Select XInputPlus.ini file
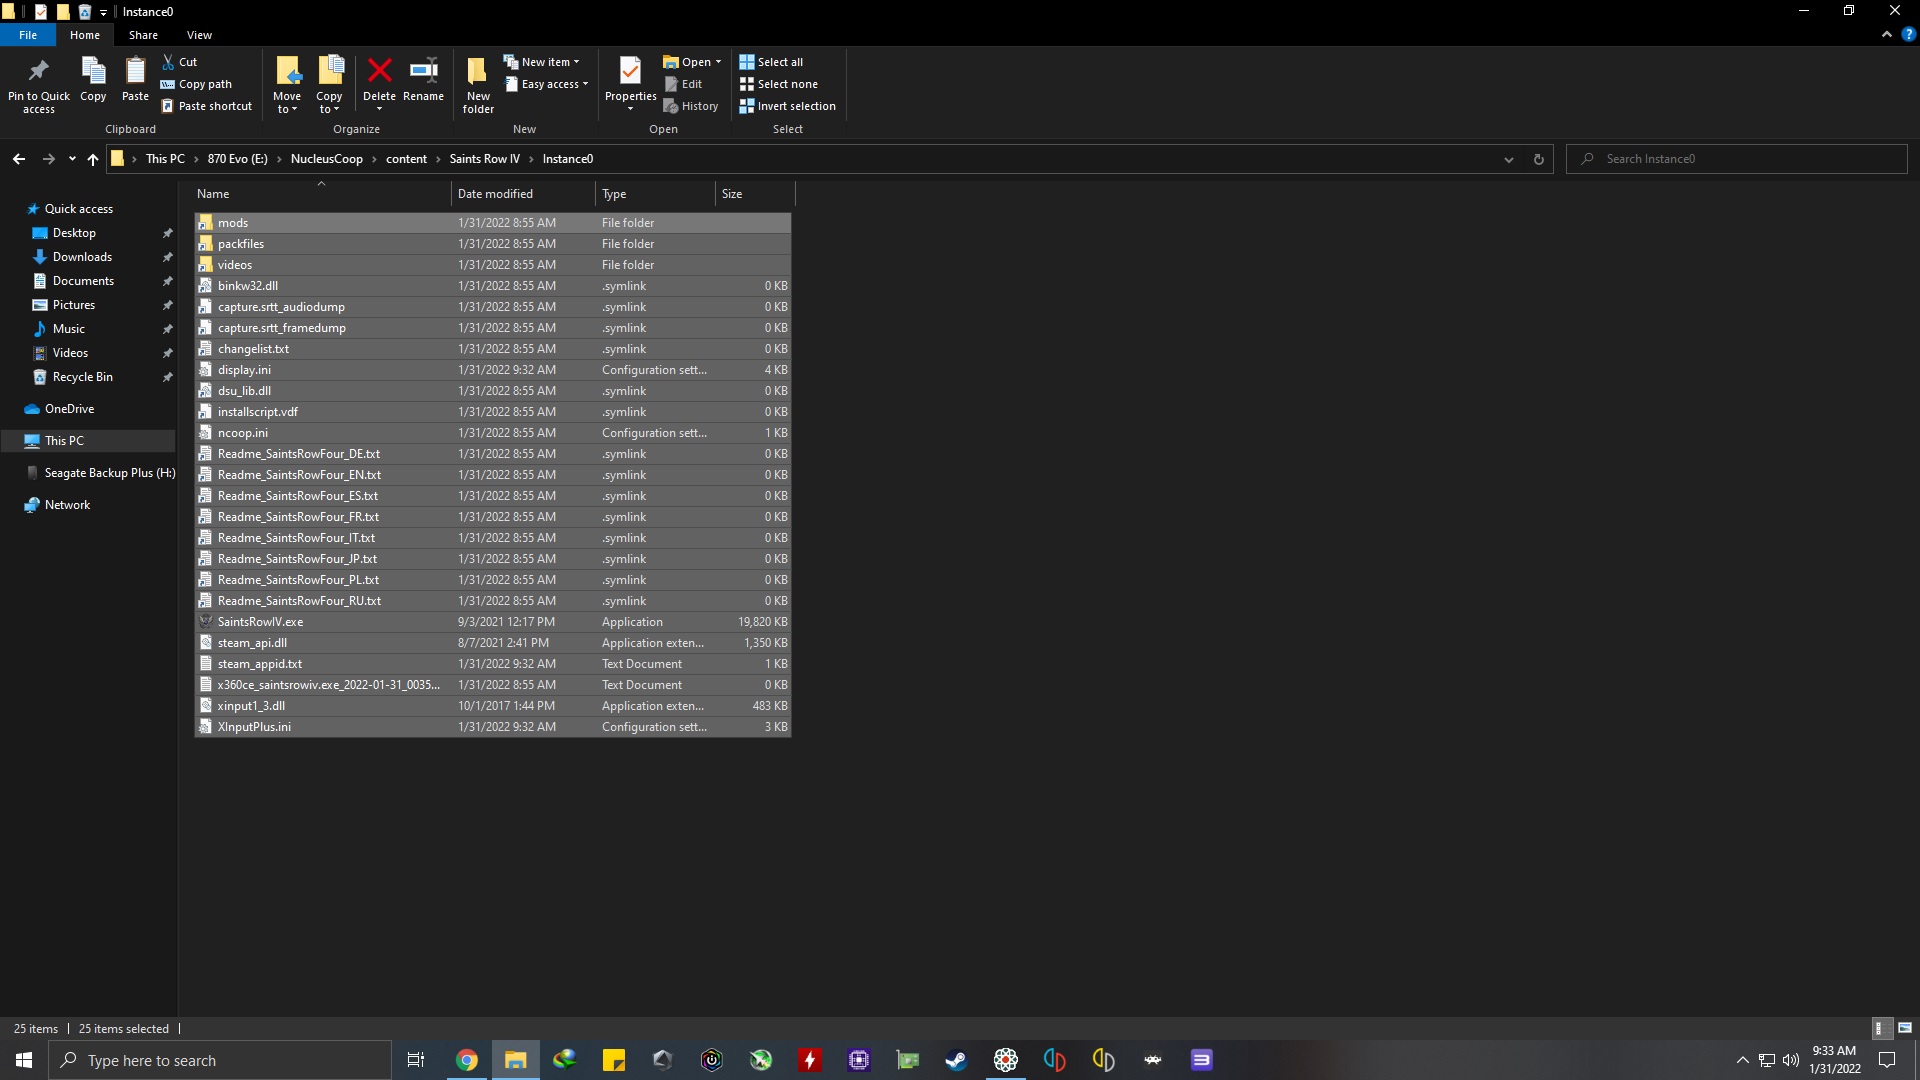This screenshot has height=1080, width=1920. (493, 727)
